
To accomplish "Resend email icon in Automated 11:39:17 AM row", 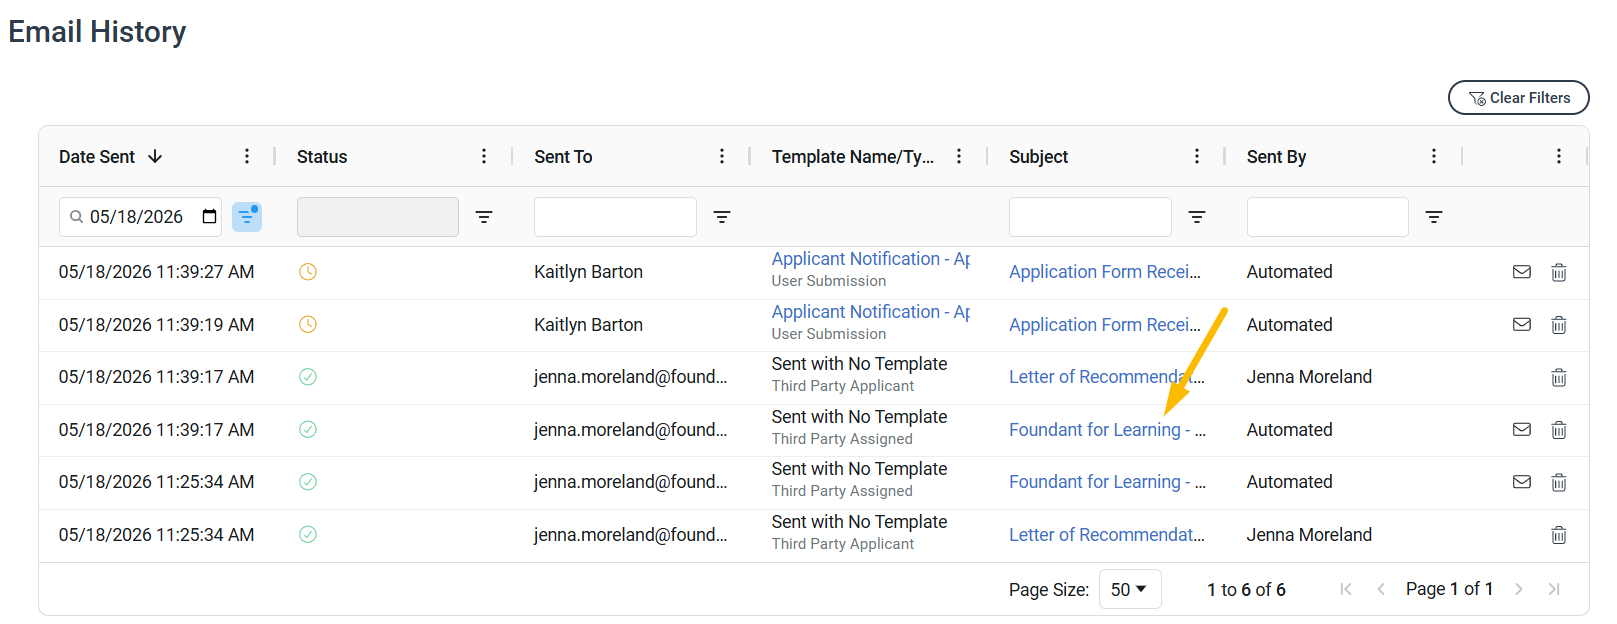I will pos(1522,429).
